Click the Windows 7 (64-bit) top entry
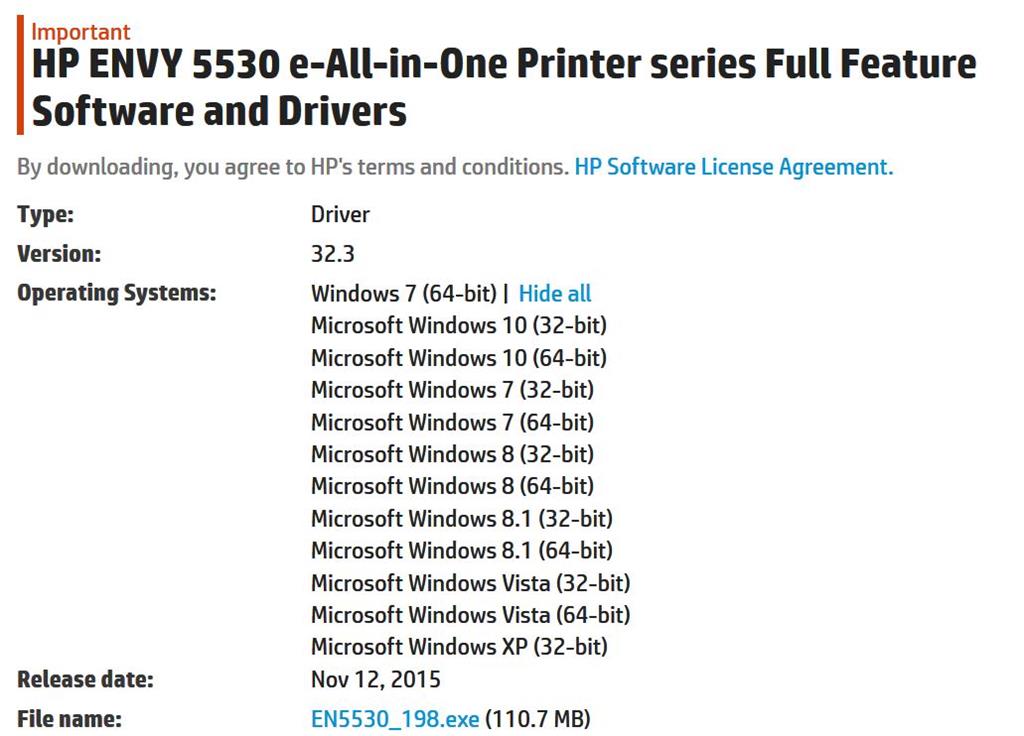This screenshot has width=1024, height=736. point(404,293)
